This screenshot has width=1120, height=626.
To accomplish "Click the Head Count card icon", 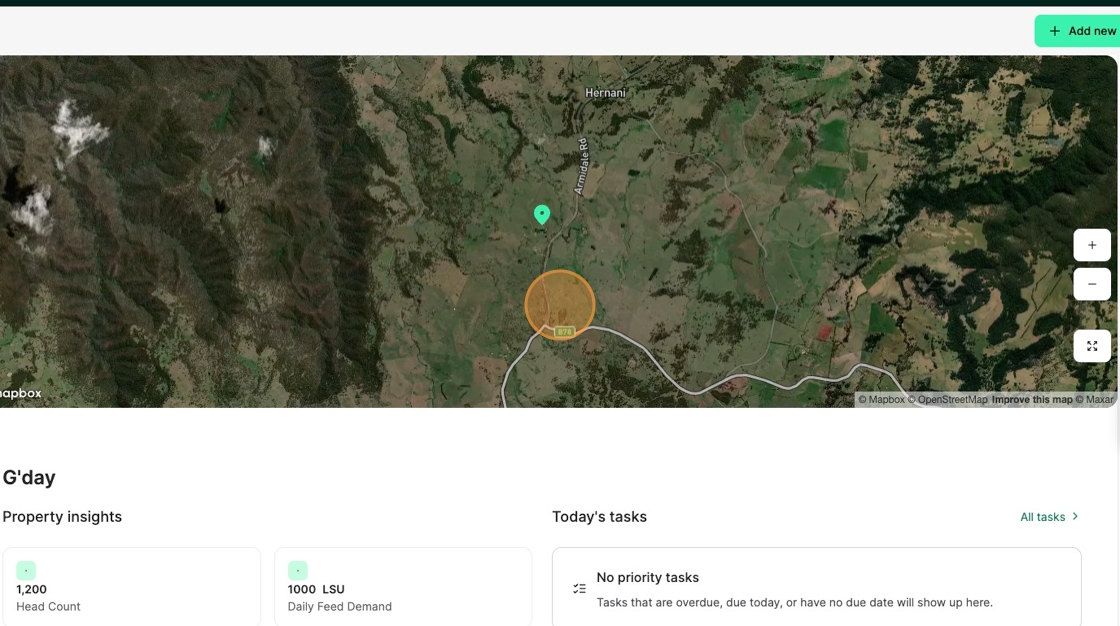I will pyautogui.click(x=26, y=570).
